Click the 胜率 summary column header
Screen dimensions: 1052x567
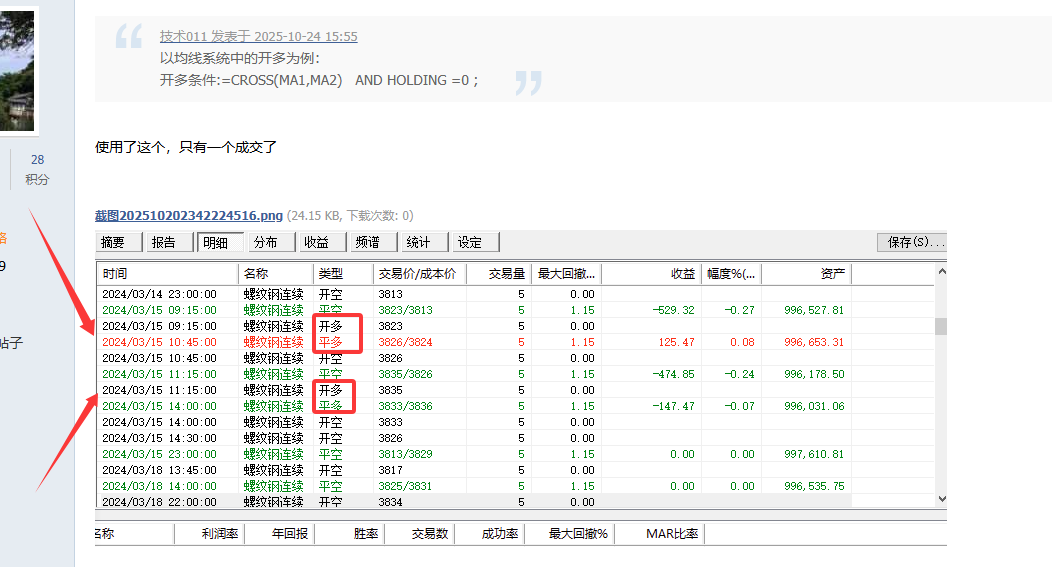[350, 534]
